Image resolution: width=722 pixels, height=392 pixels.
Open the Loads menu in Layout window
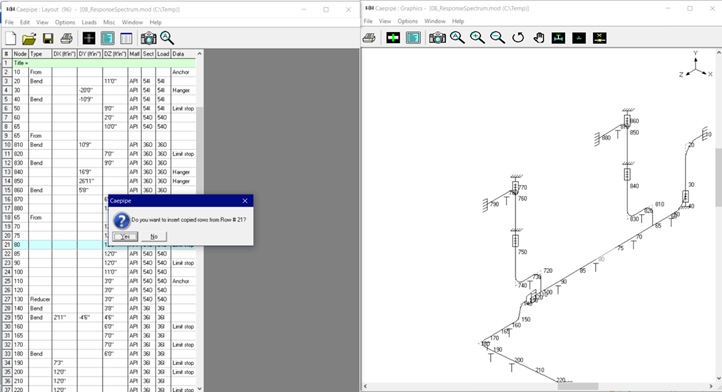tap(89, 22)
